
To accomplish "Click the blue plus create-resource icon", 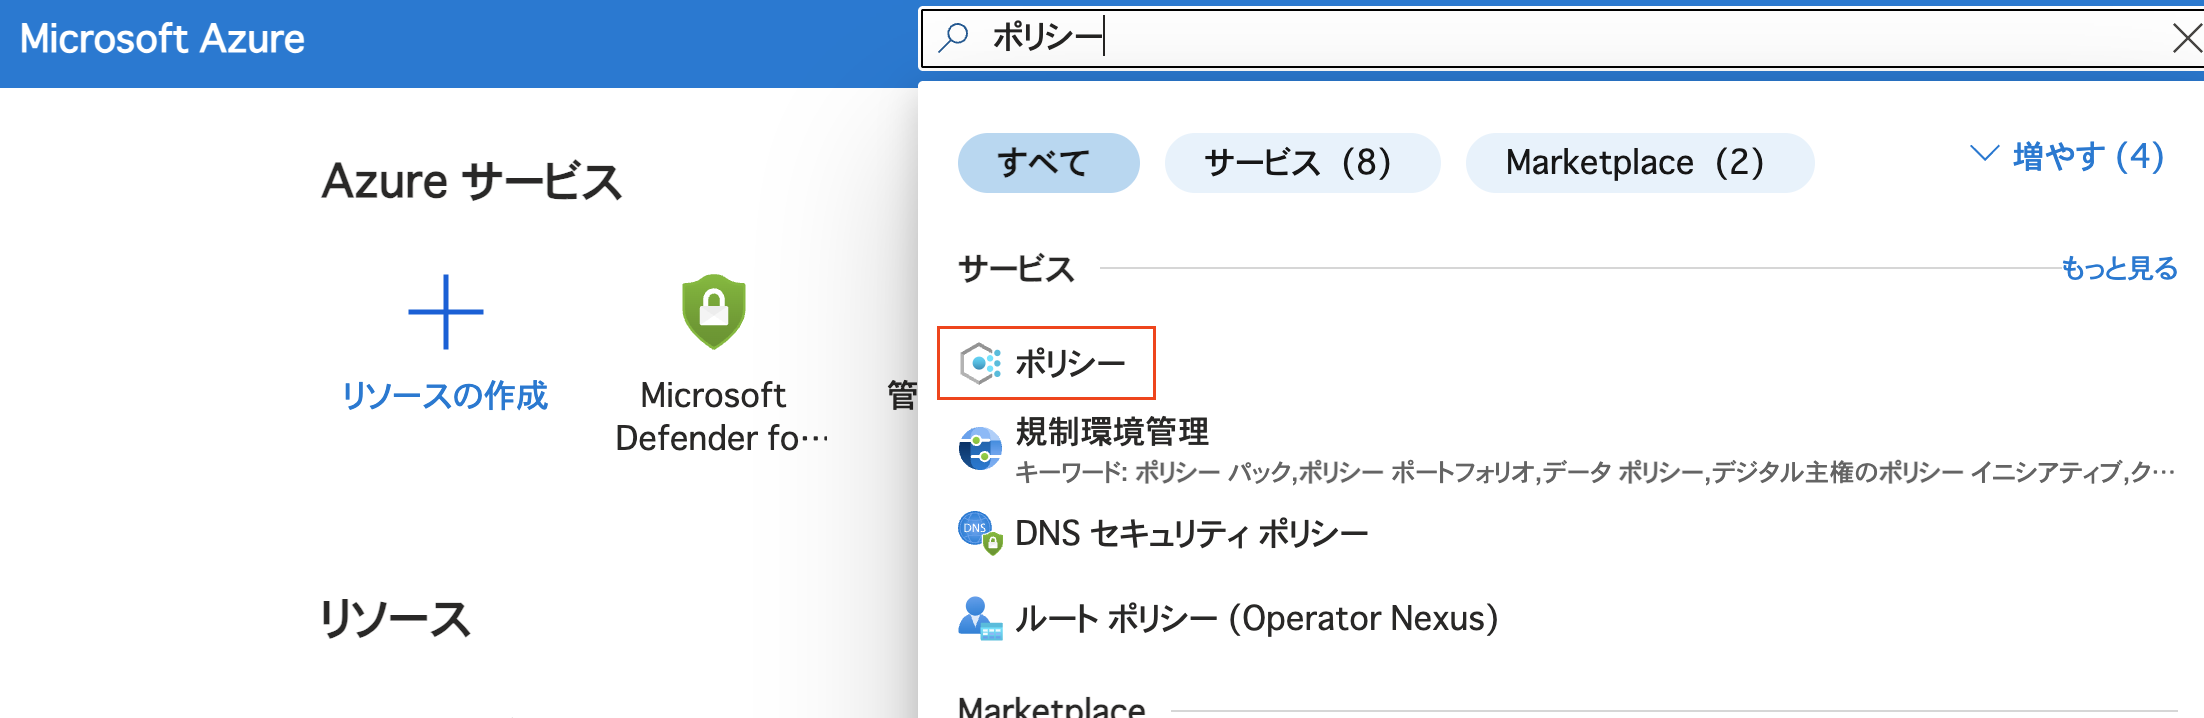I will click(446, 312).
